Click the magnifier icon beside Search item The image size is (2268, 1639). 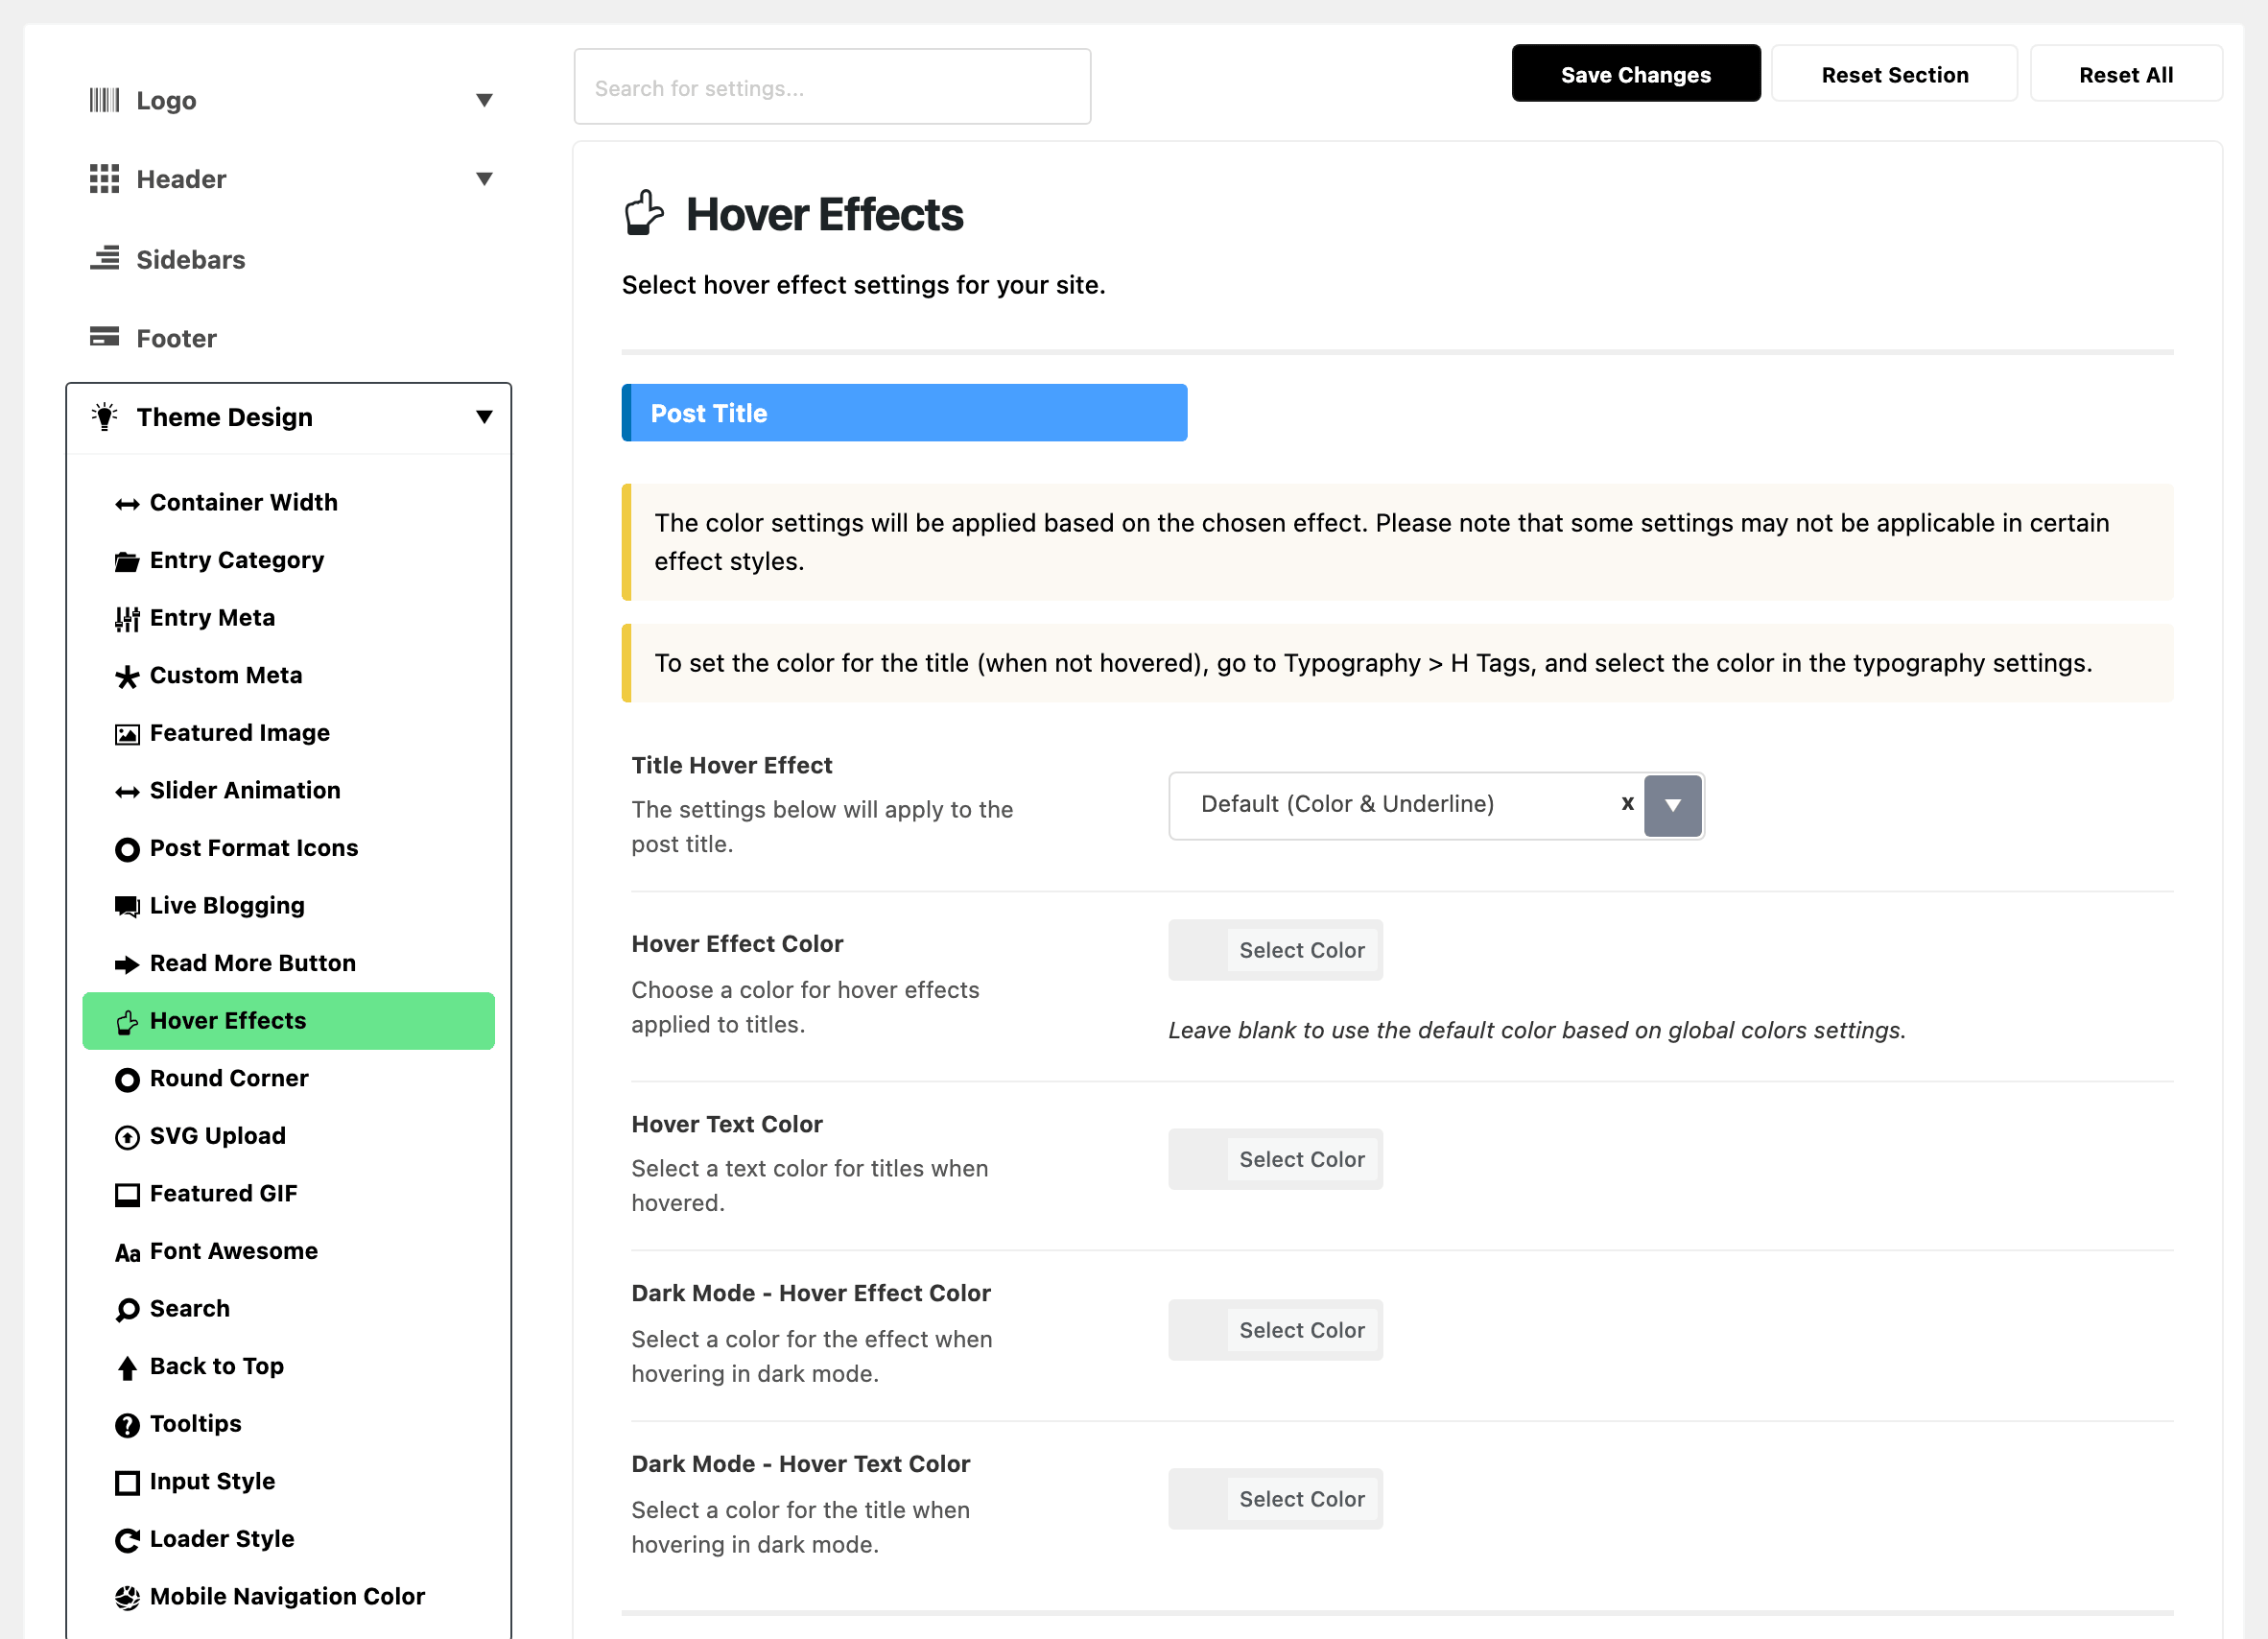point(127,1310)
